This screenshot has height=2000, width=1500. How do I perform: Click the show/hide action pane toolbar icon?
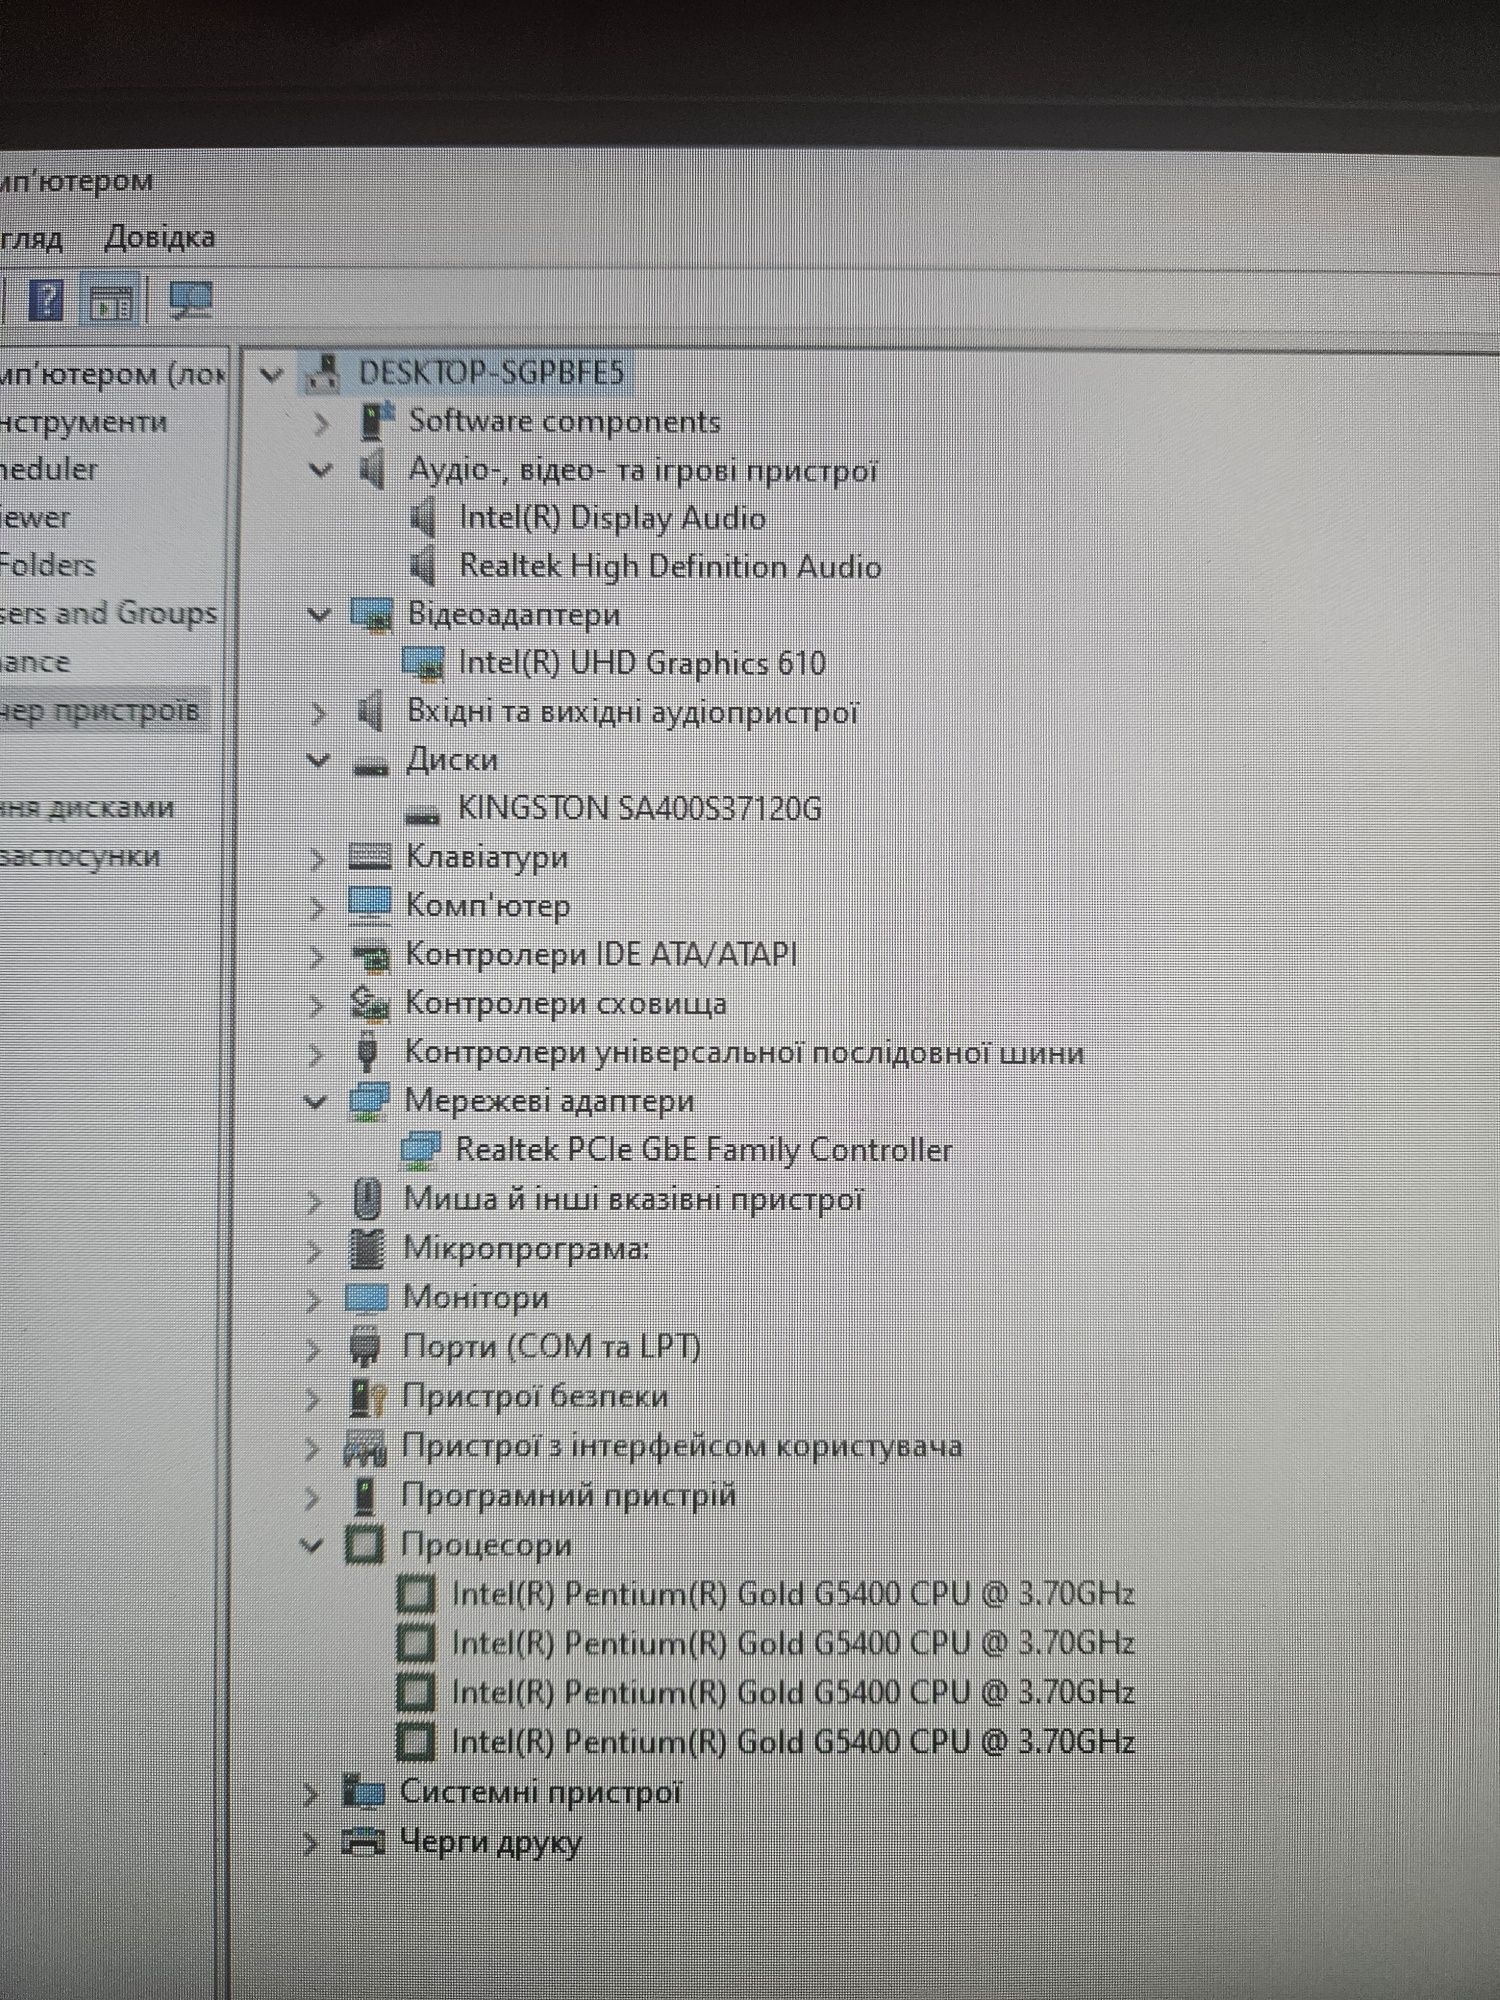(x=111, y=301)
